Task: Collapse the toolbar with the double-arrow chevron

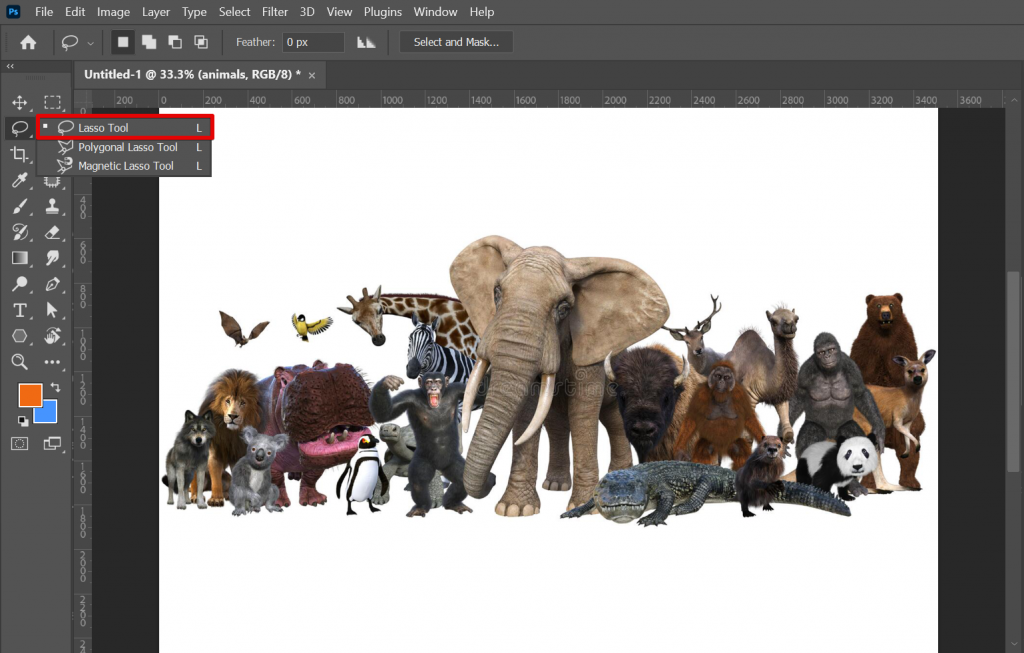Action: coord(10,67)
